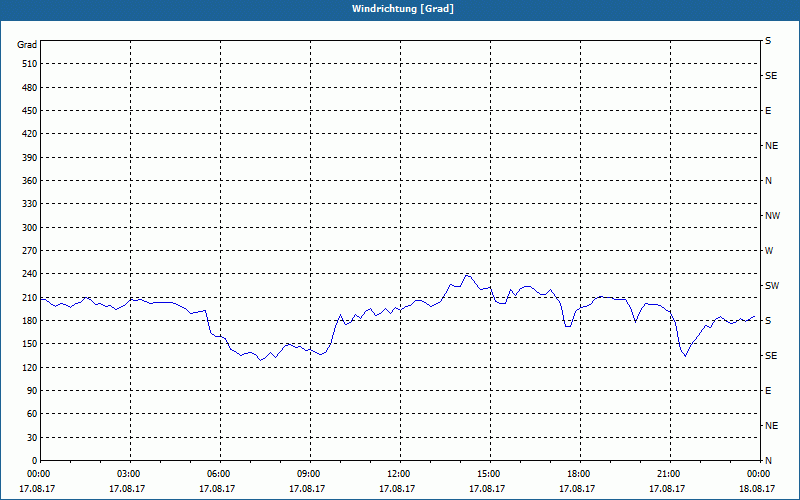The width and height of the screenshot is (800, 500).
Task: Select the 21:00 time axis label
Action: pos(670,473)
